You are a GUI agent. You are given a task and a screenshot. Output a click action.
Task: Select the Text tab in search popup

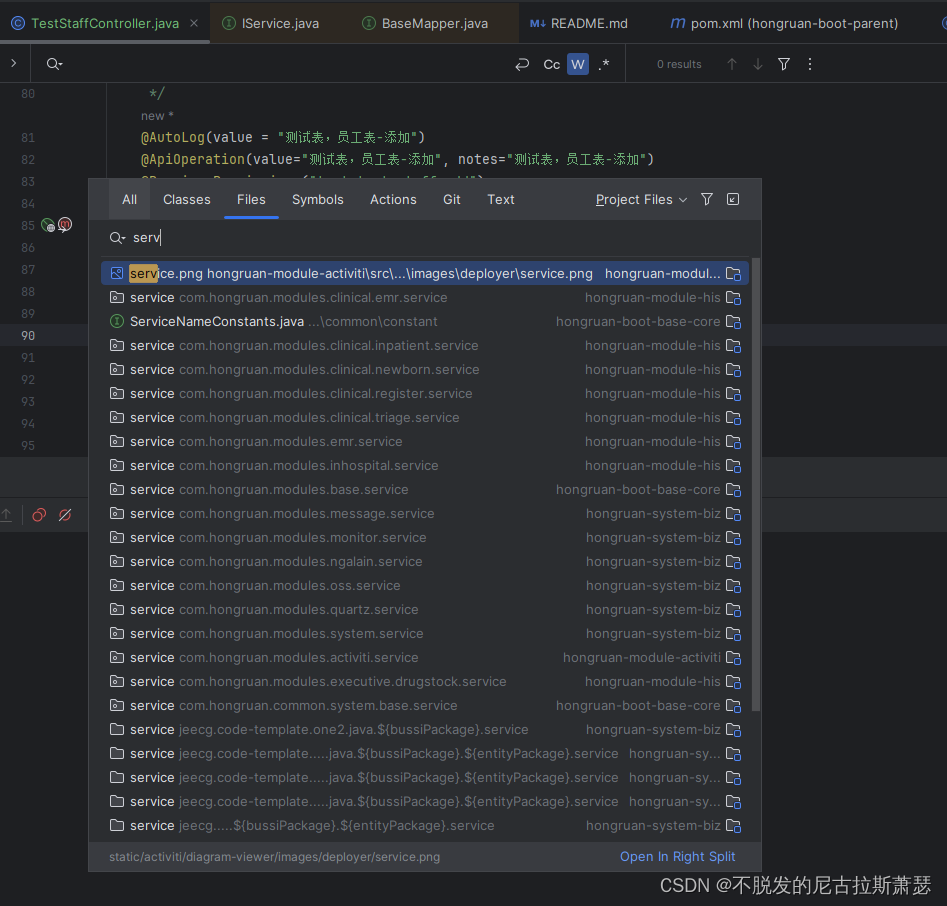point(501,199)
